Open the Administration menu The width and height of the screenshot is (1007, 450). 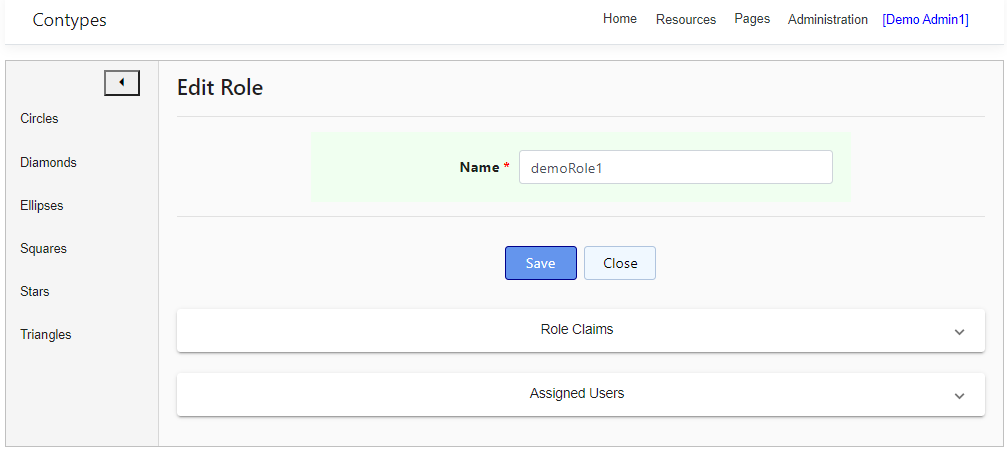pyautogui.click(x=828, y=20)
